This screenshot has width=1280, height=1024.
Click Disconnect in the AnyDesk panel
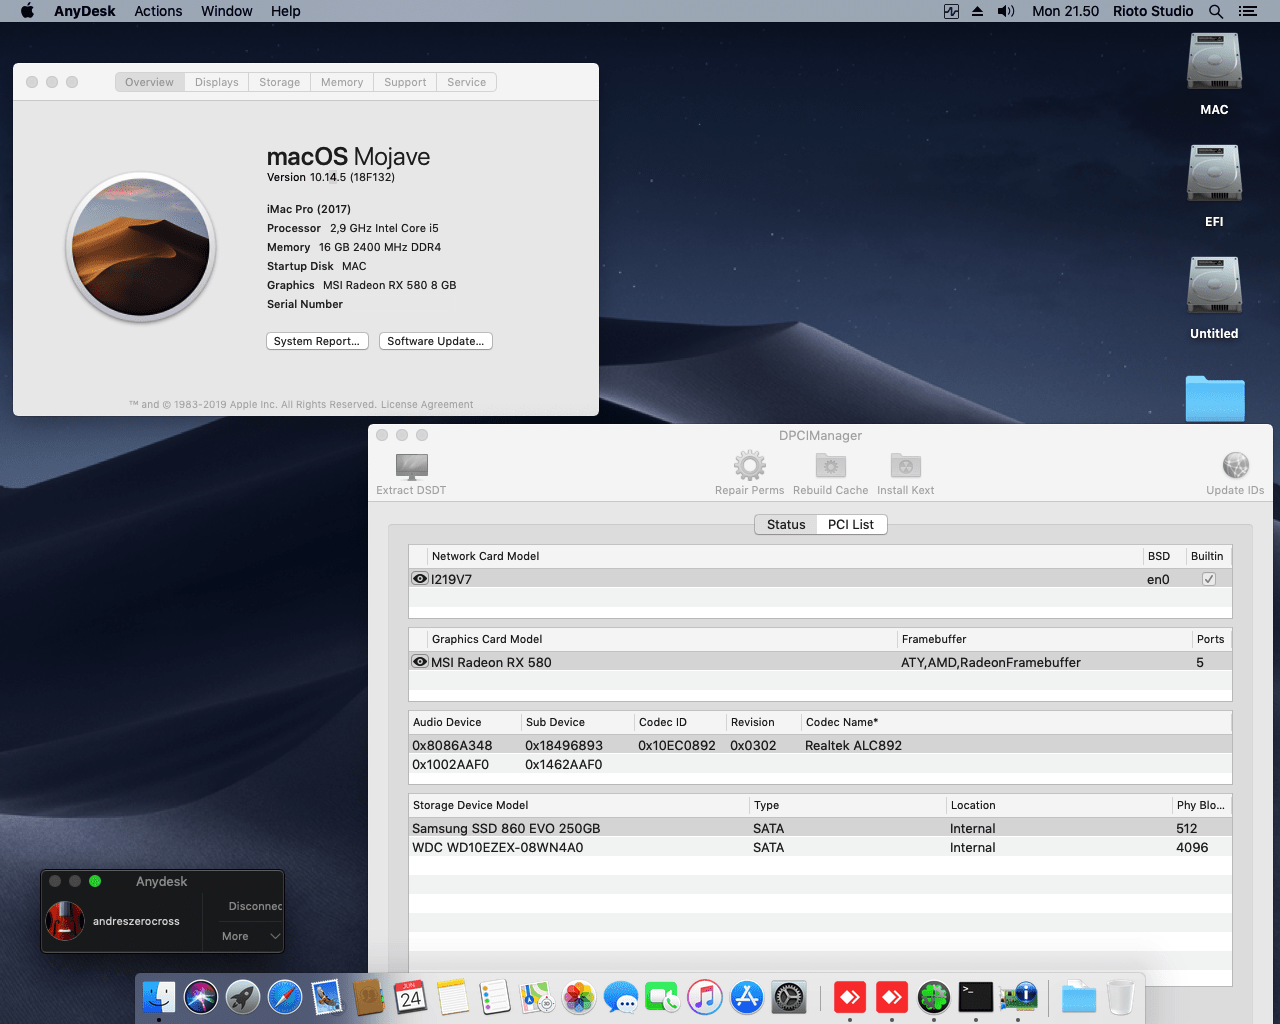(x=252, y=906)
